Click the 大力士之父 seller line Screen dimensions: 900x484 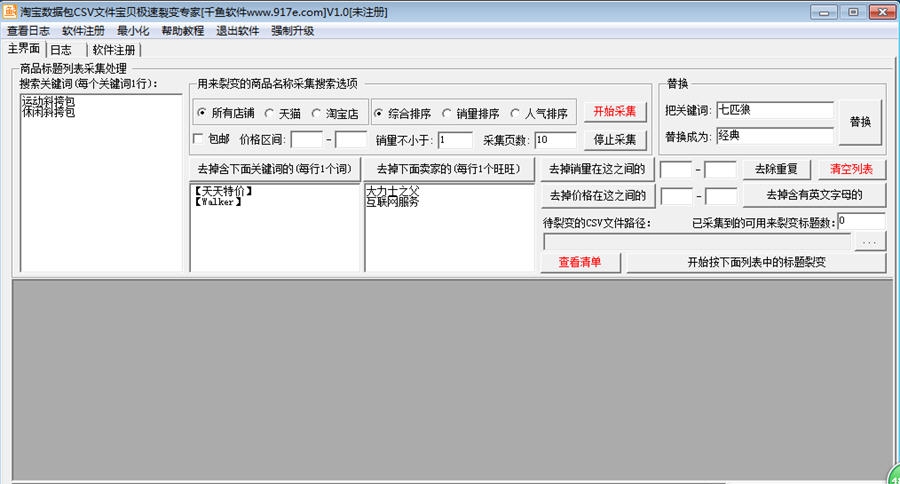pyautogui.click(x=393, y=191)
